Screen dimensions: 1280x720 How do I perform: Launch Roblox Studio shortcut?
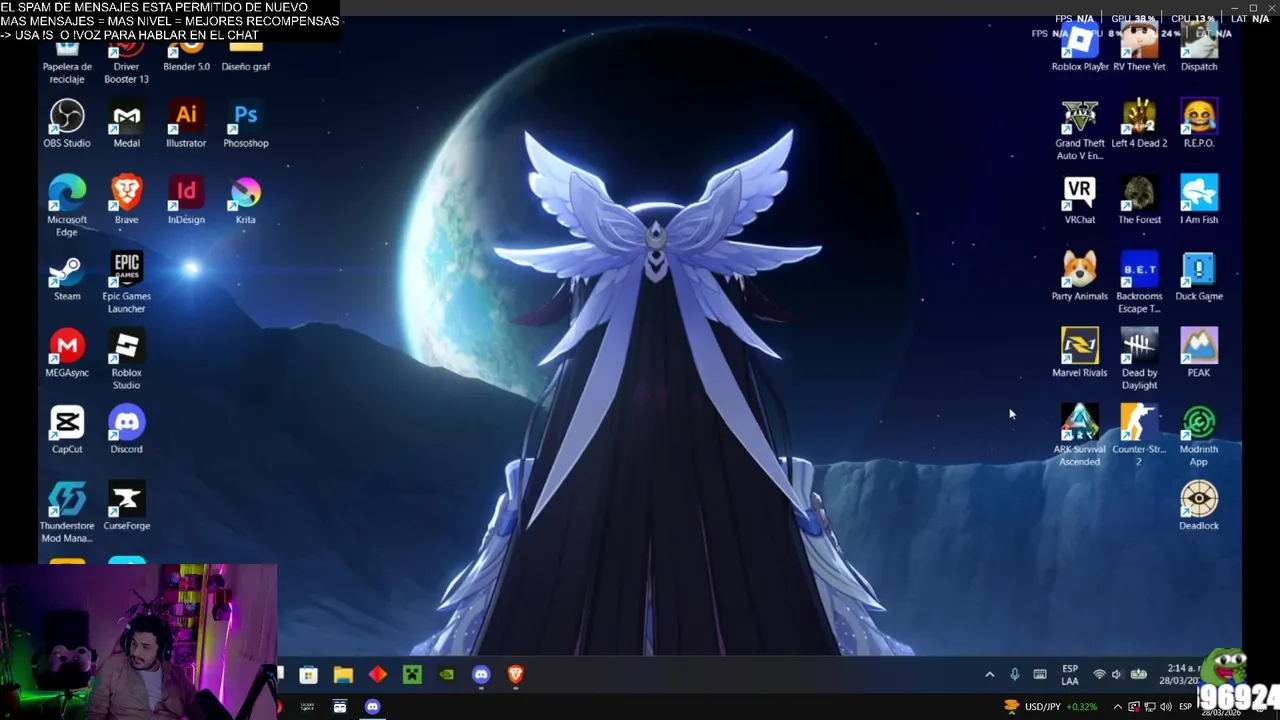126,360
